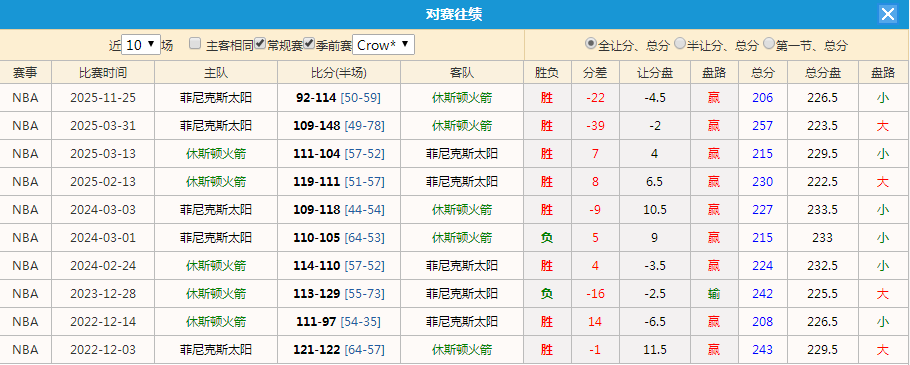The width and height of the screenshot is (910, 365).
Task: Click the 2025-11-25 match date
Action: pos(103,98)
